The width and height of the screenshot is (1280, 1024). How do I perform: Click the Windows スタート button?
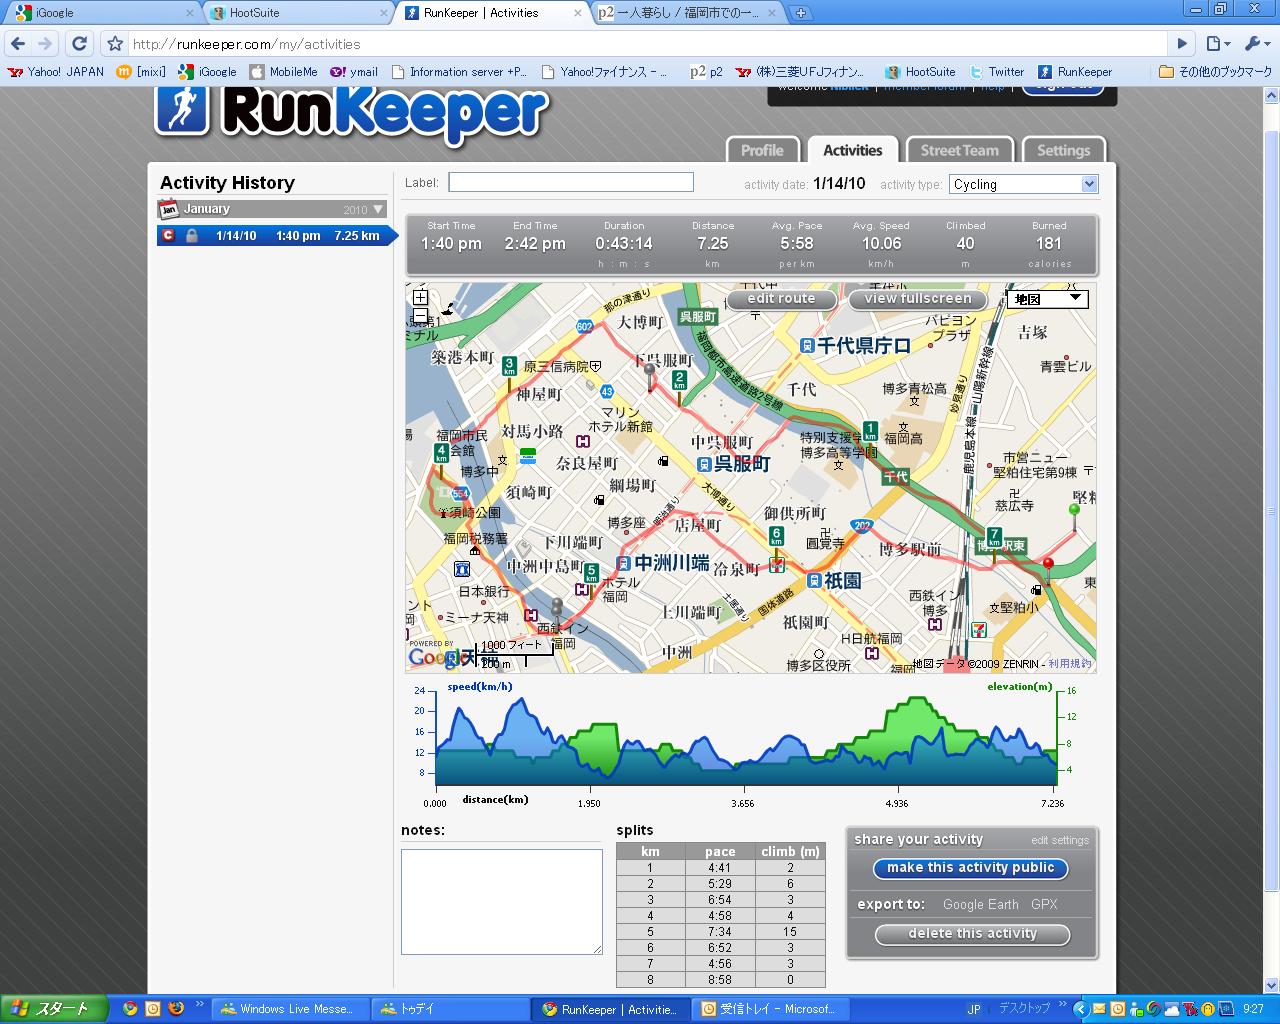coord(52,1009)
